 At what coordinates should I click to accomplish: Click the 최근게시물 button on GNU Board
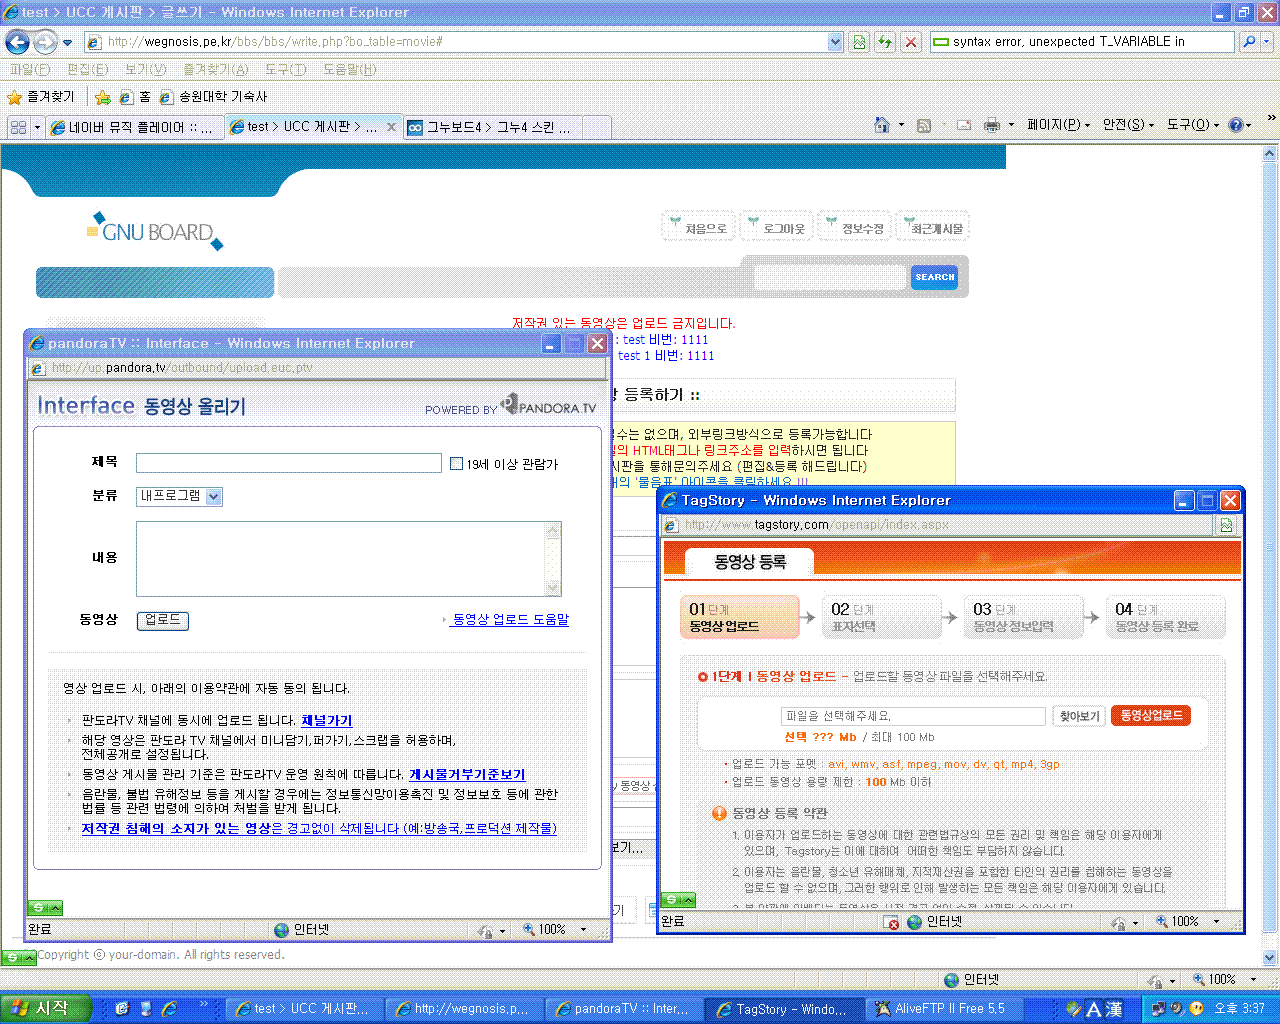point(934,227)
